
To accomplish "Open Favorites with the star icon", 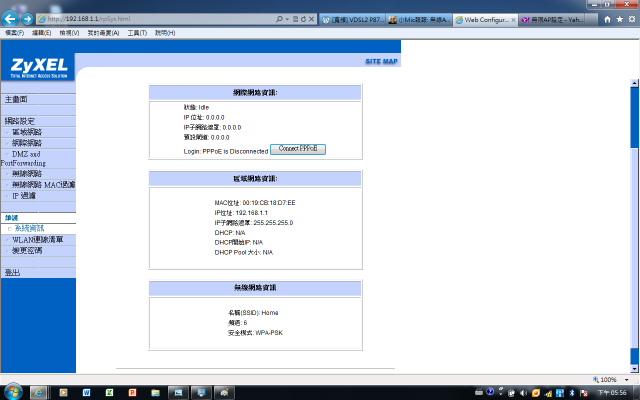I will click(620, 19).
